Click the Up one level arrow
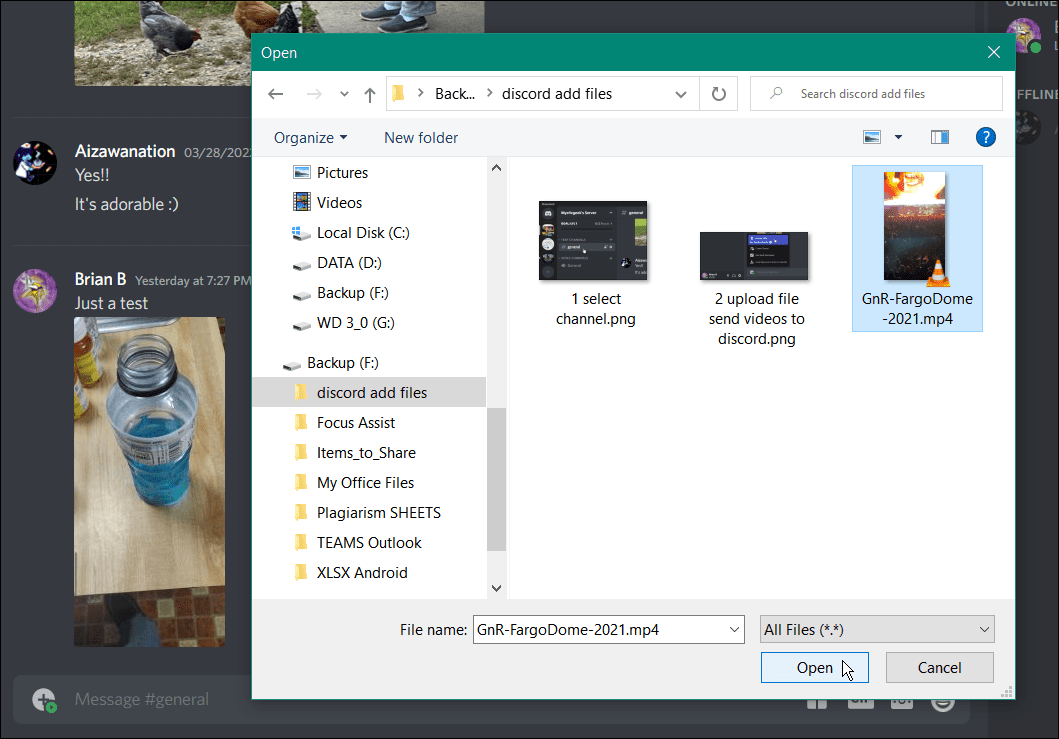 pyautogui.click(x=370, y=94)
